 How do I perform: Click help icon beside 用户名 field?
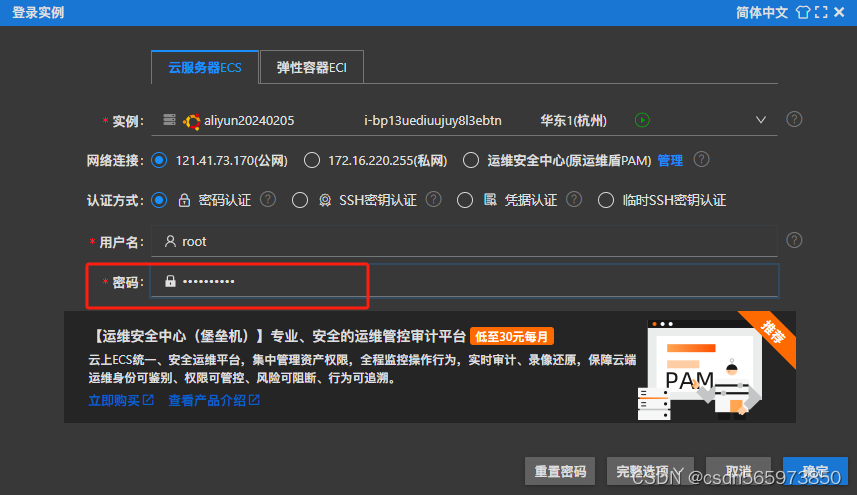[x=794, y=240]
